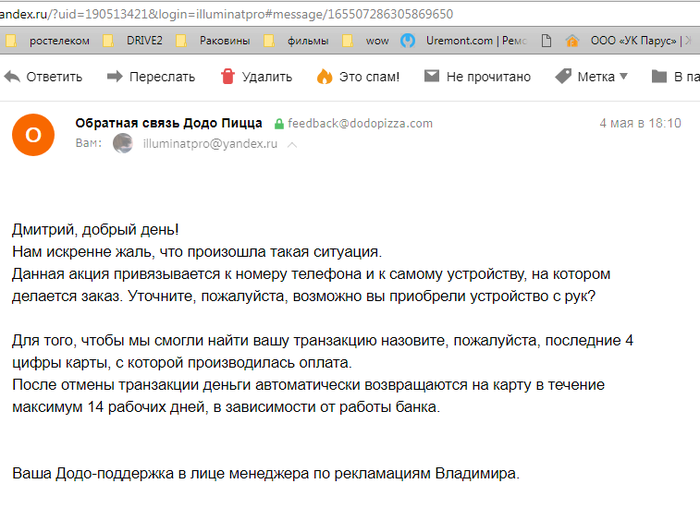Click the Forward arrow icon (Переслать)

(115, 76)
